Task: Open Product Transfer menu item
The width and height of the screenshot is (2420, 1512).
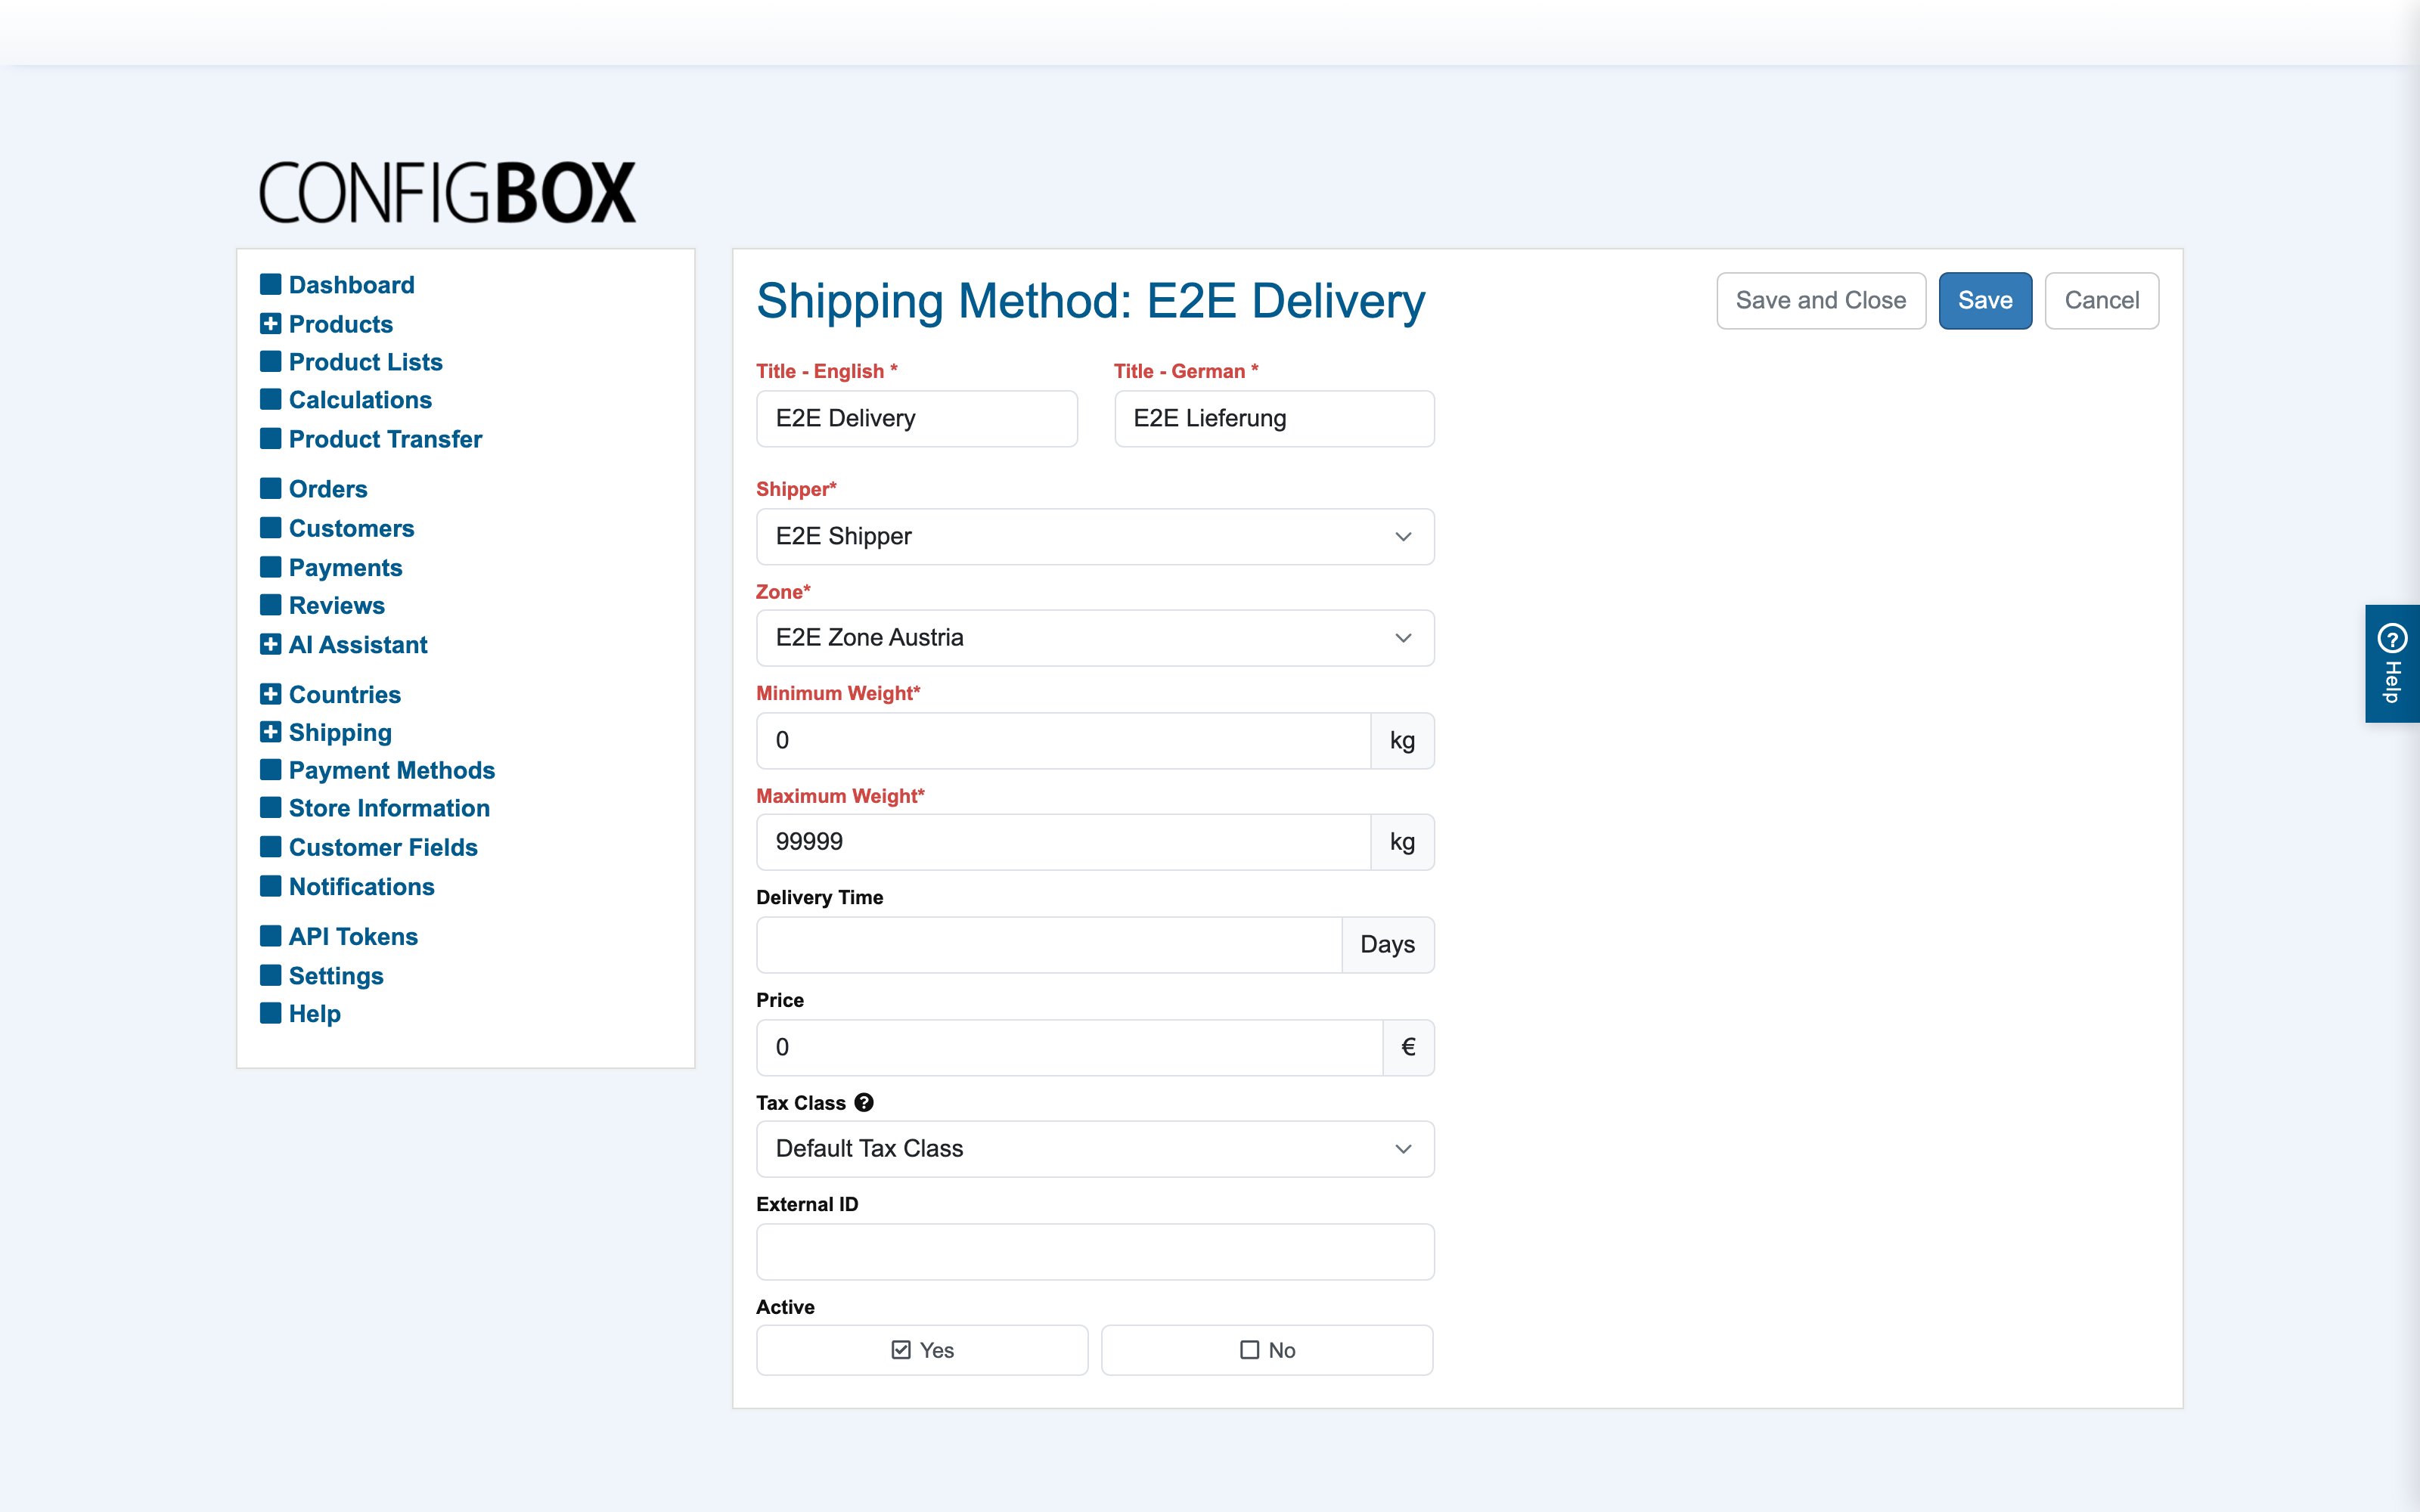Action: (x=385, y=439)
